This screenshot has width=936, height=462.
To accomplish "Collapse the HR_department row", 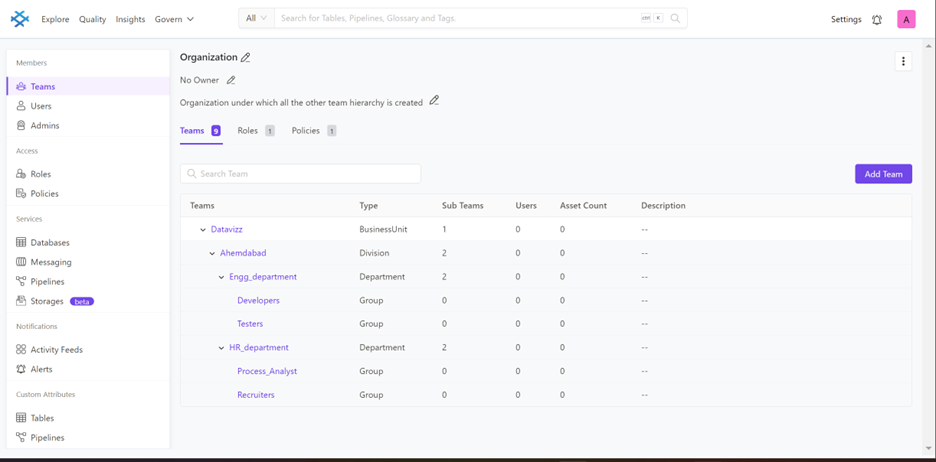I will pos(221,348).
